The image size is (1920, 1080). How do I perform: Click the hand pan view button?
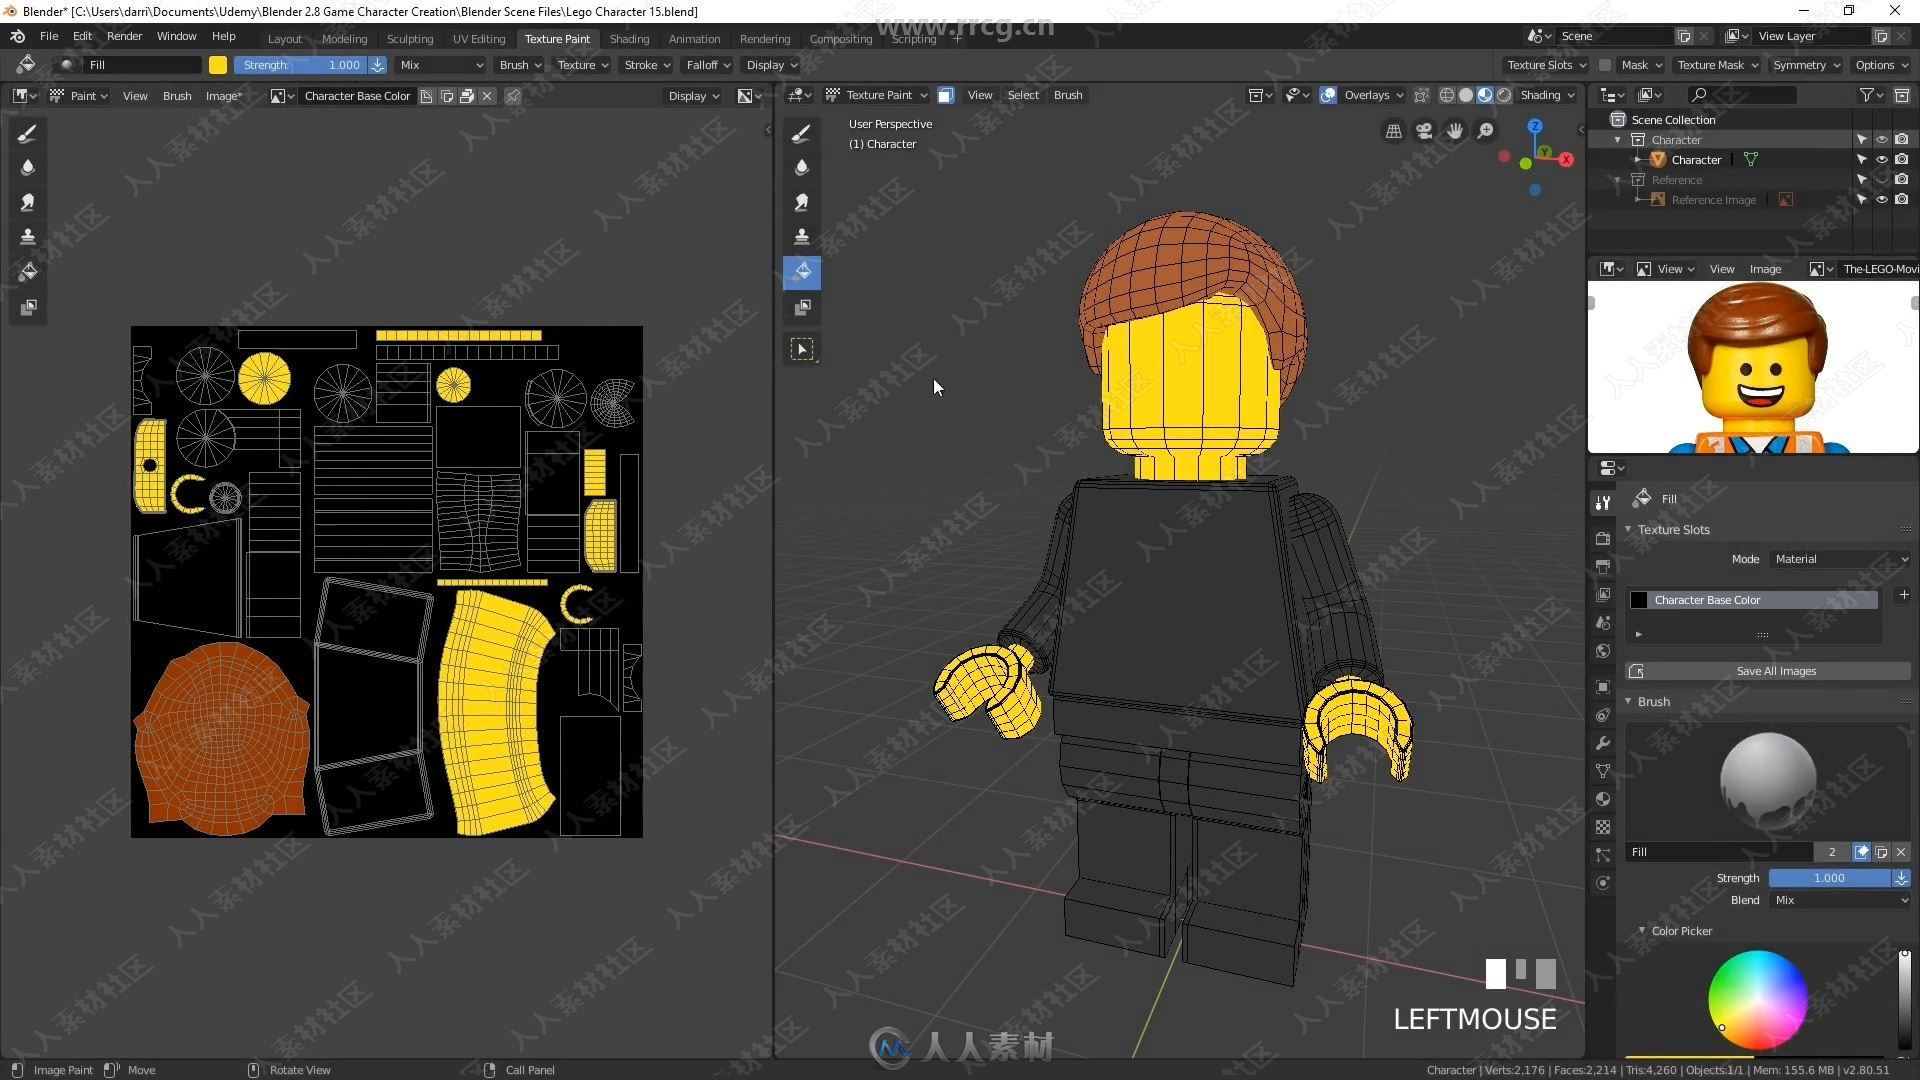1455,131
